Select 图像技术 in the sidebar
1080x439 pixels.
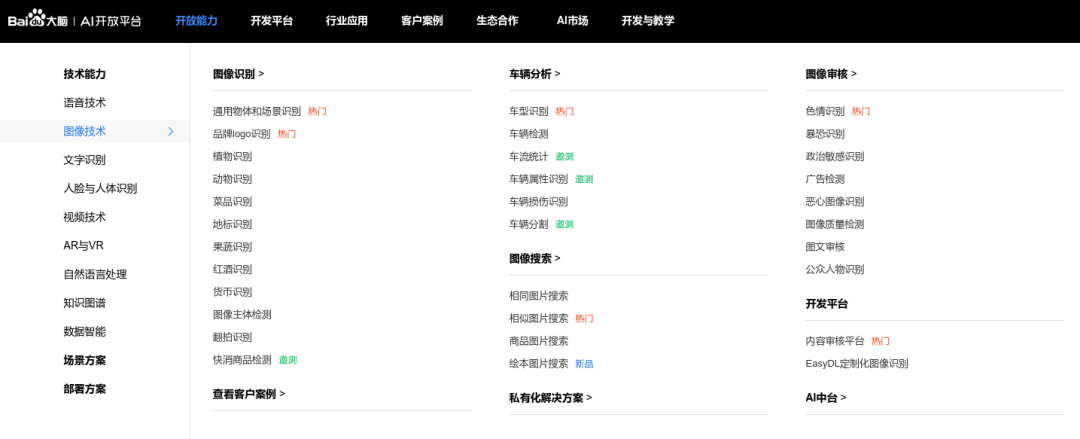coord(85,131)
